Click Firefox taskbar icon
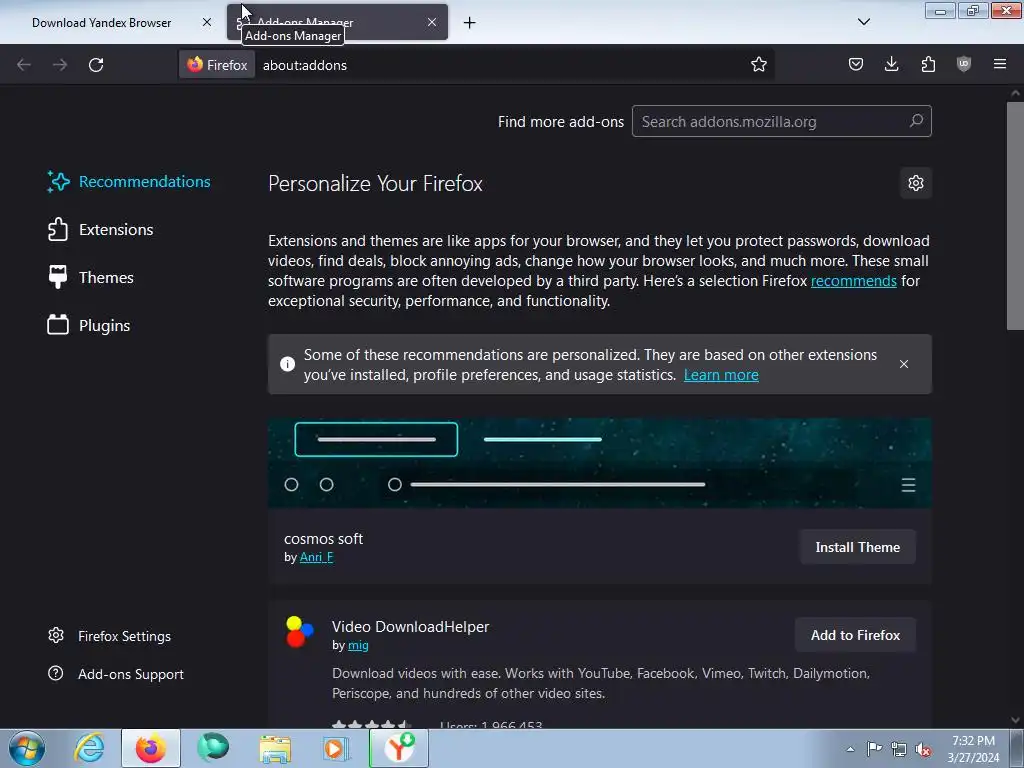This screenshot has height=768, width=1024. (x=150, y=748)
